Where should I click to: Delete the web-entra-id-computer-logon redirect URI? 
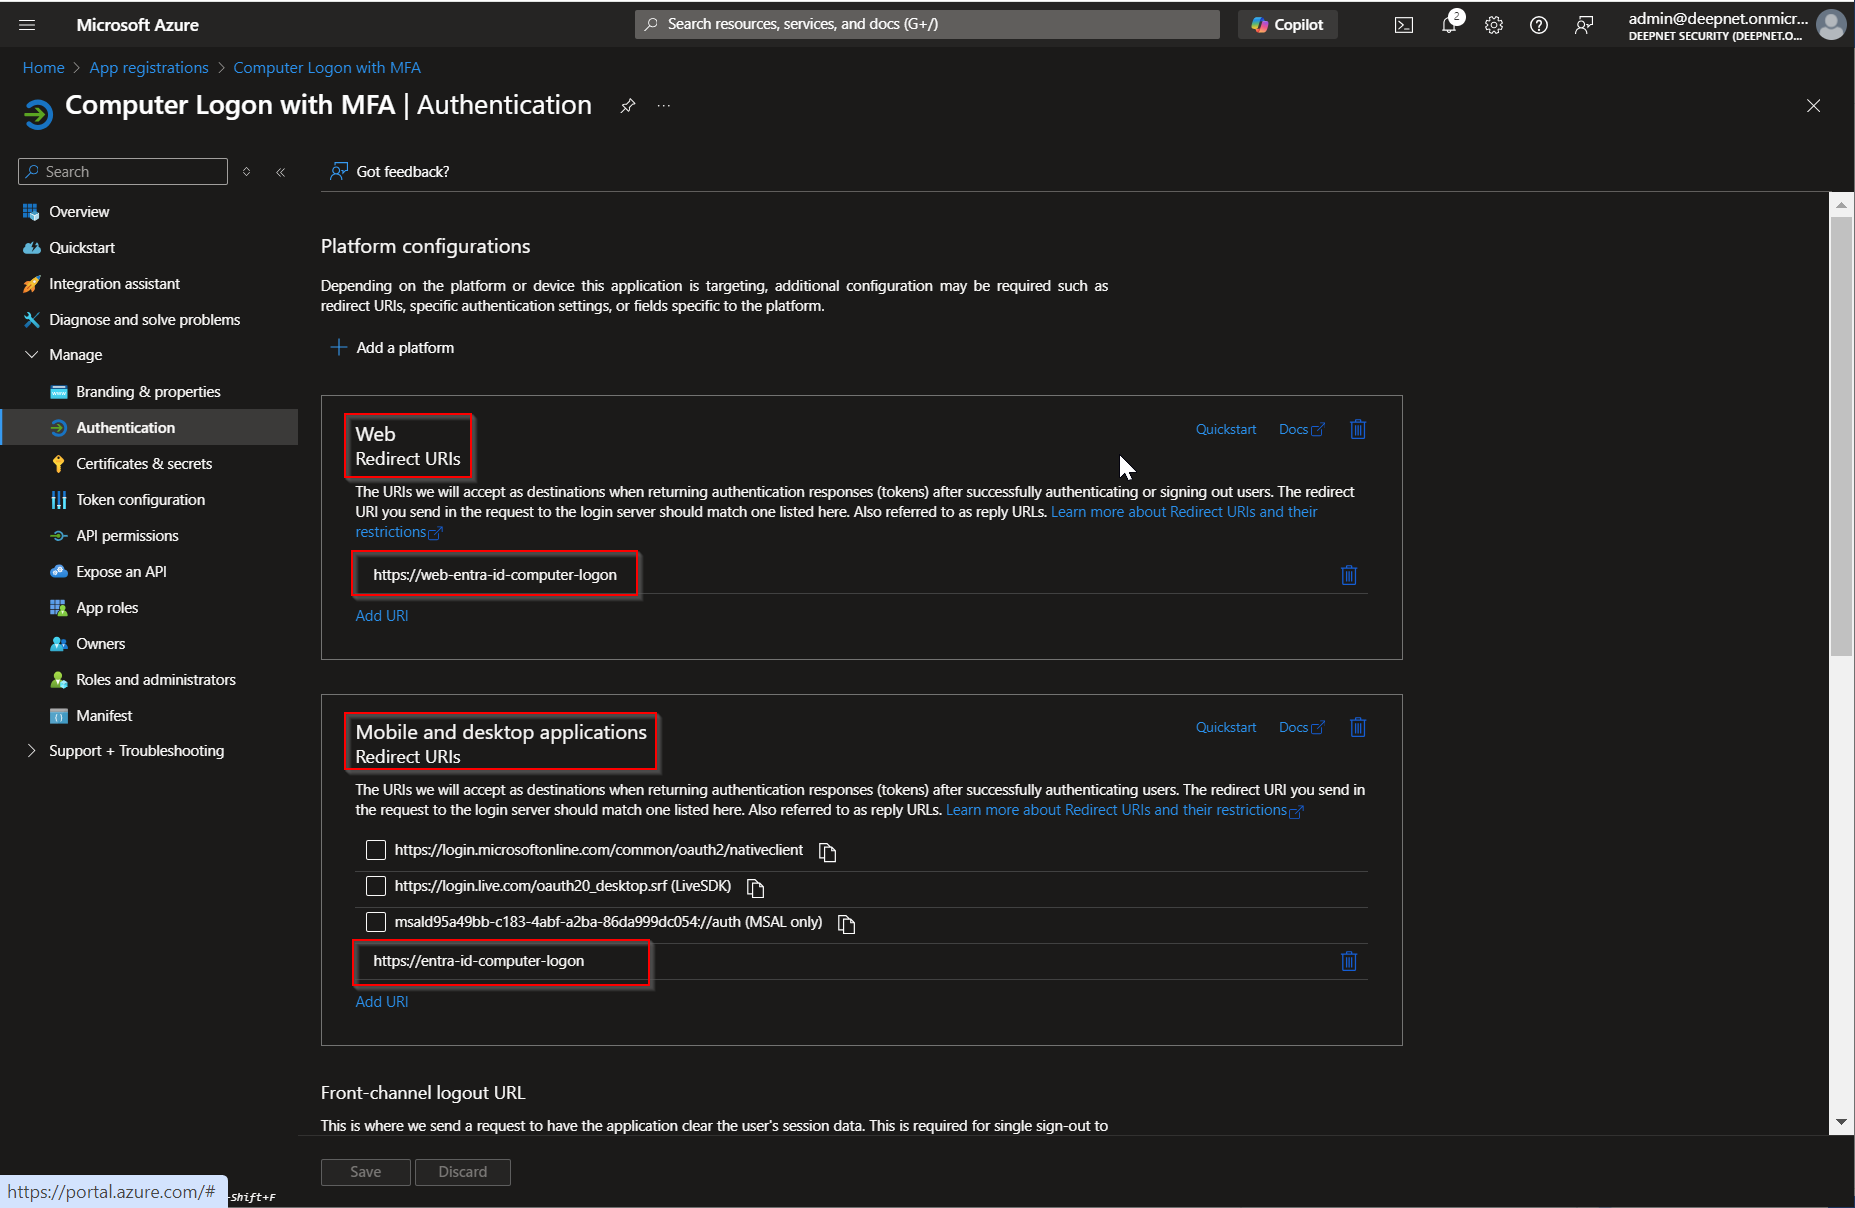click(x=1348, y=575)
